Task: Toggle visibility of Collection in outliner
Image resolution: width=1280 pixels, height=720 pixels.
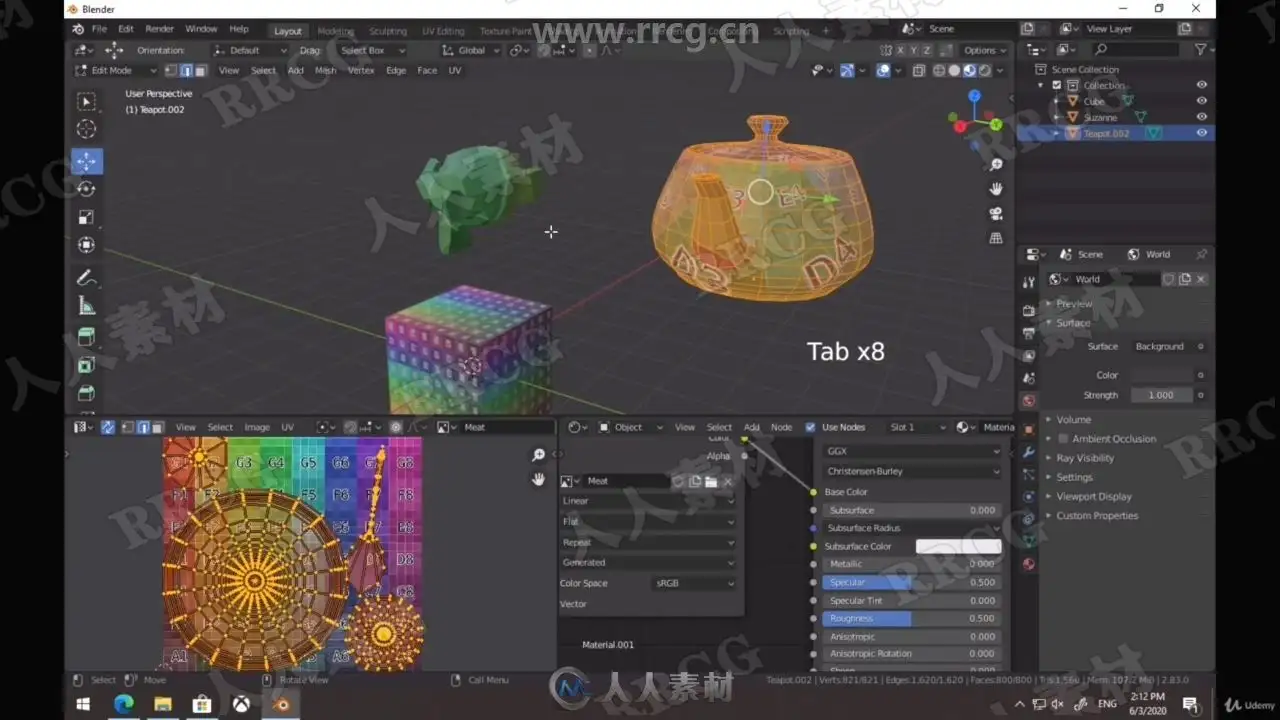Action: 1201,85
